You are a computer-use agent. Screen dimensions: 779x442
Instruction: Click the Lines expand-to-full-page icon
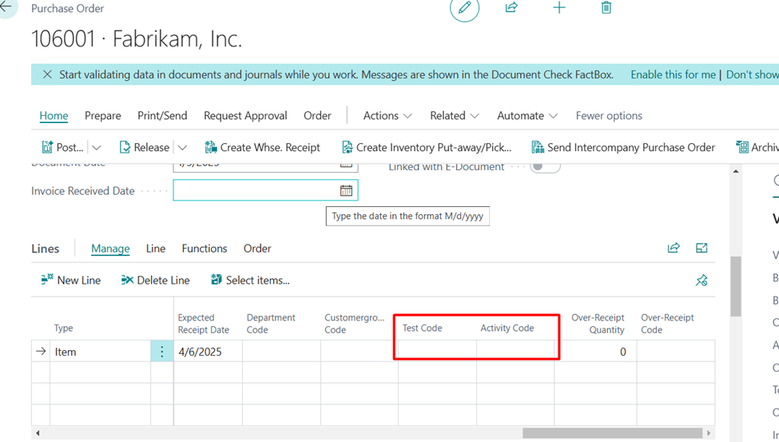(x=701, y=248)
